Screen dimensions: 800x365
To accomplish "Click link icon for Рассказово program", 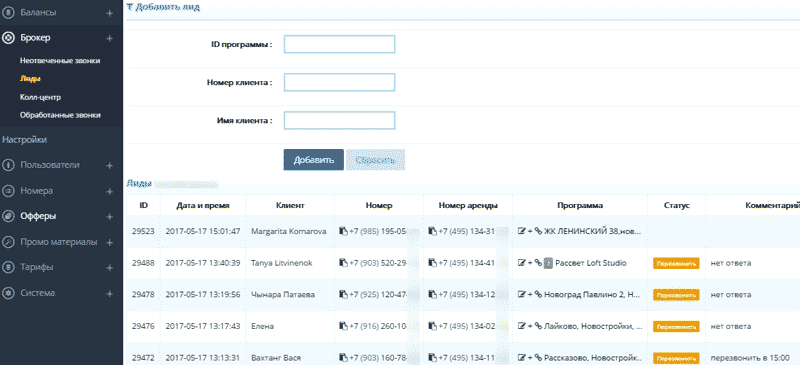I will pyautogui.click(x=538, y=358).
